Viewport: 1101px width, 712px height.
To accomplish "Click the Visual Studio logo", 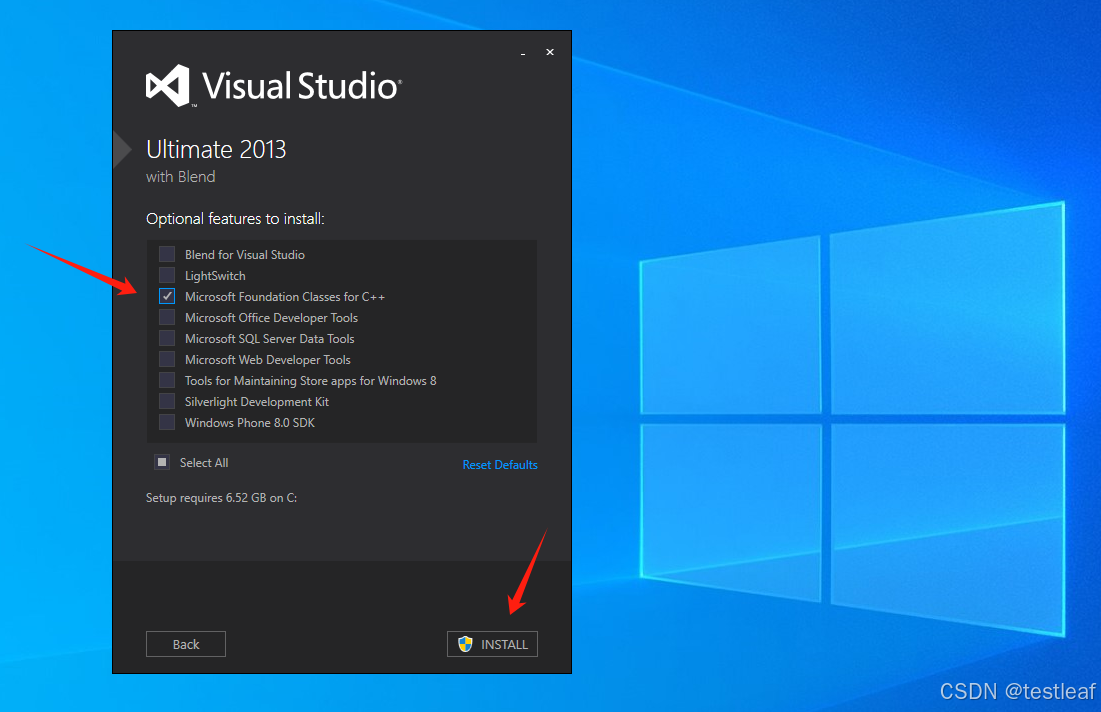I will tap(168, 84).
